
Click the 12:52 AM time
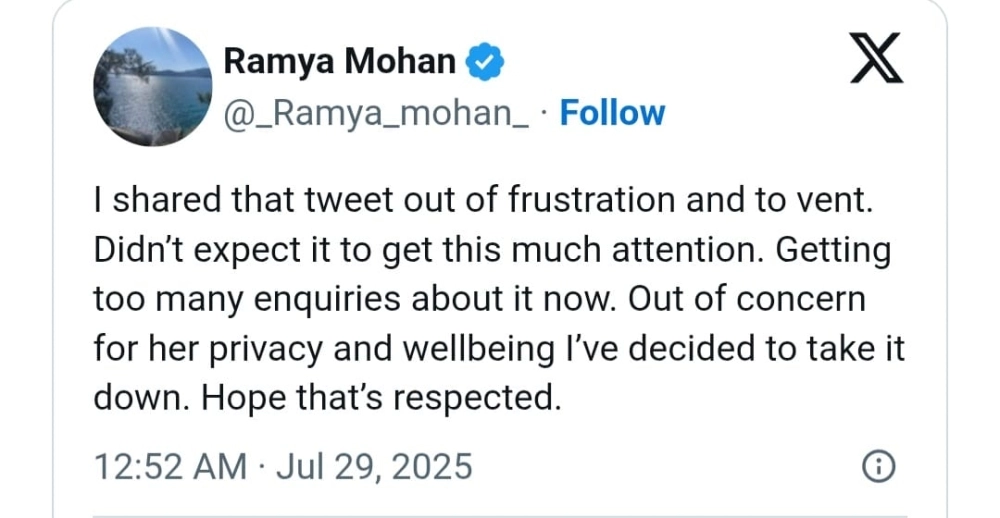point(168,467)
